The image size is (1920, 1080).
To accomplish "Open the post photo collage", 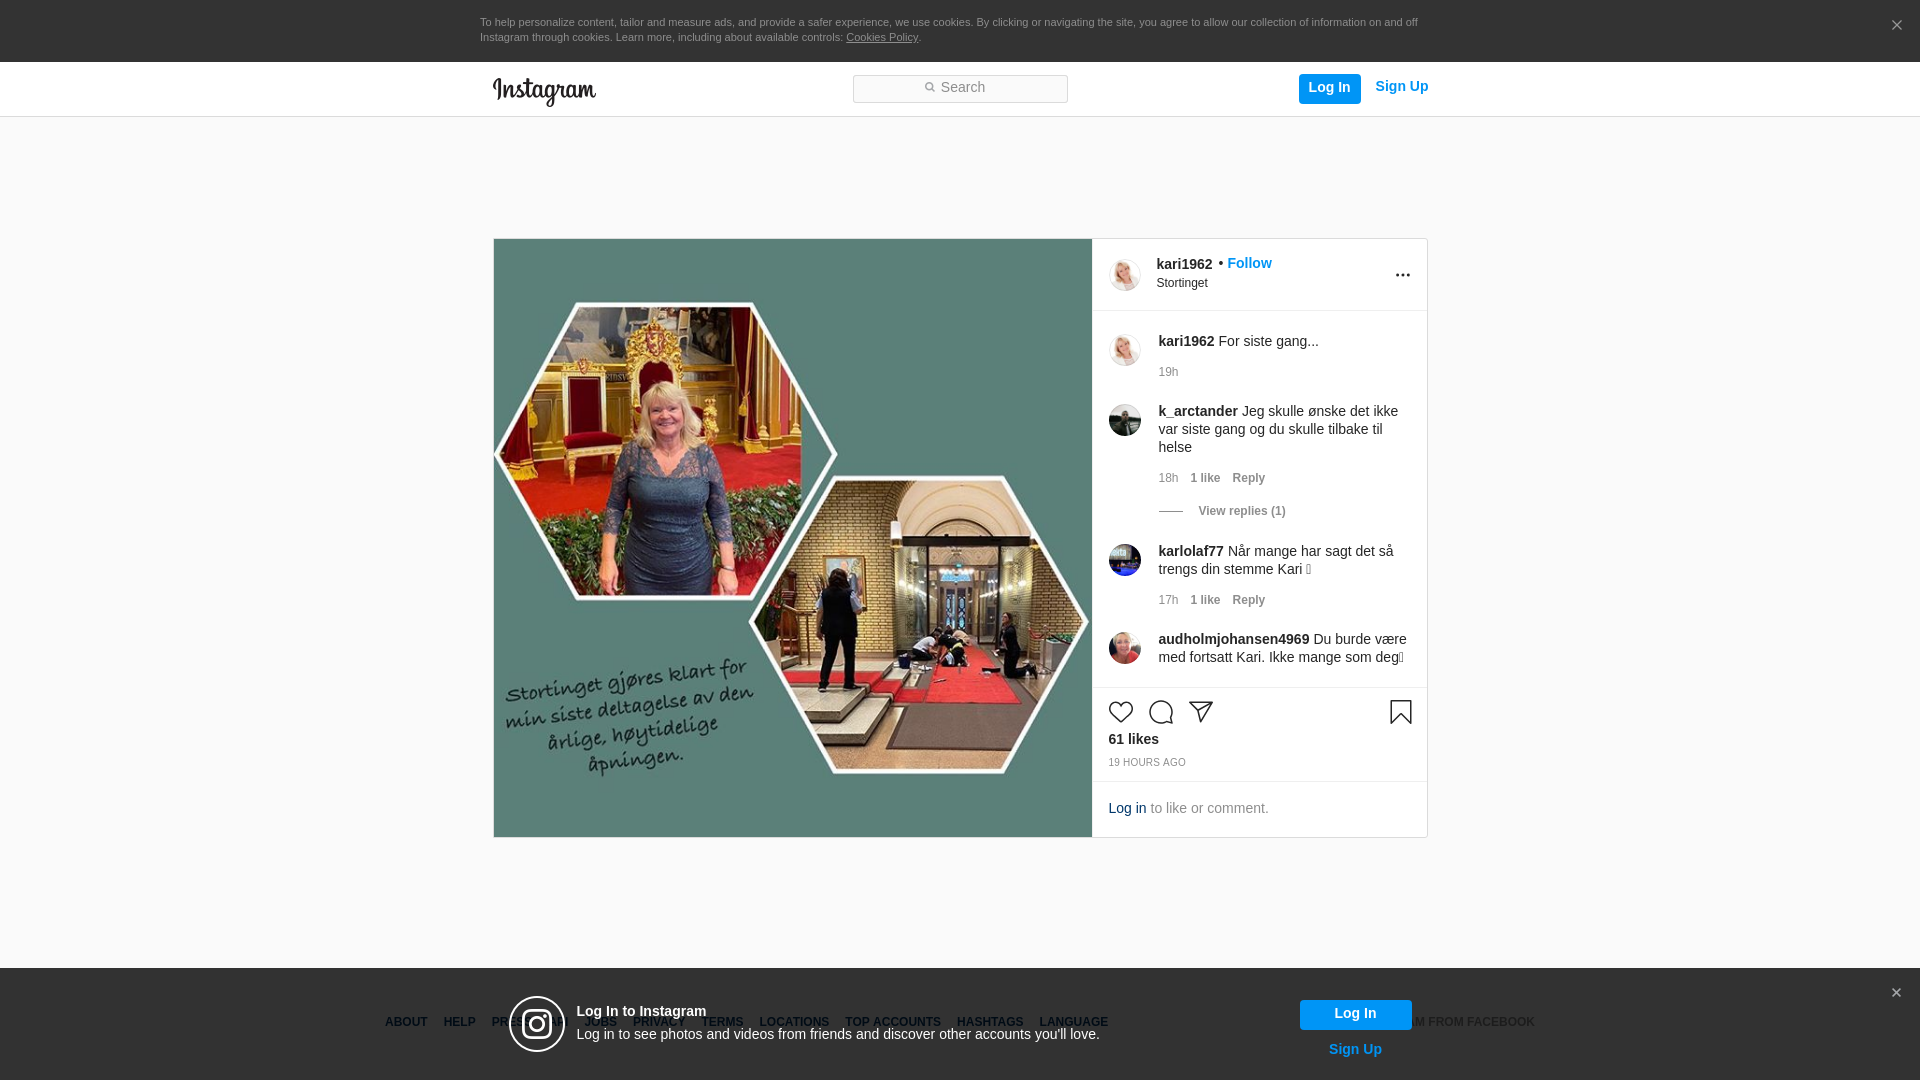I will pos(792,538).
